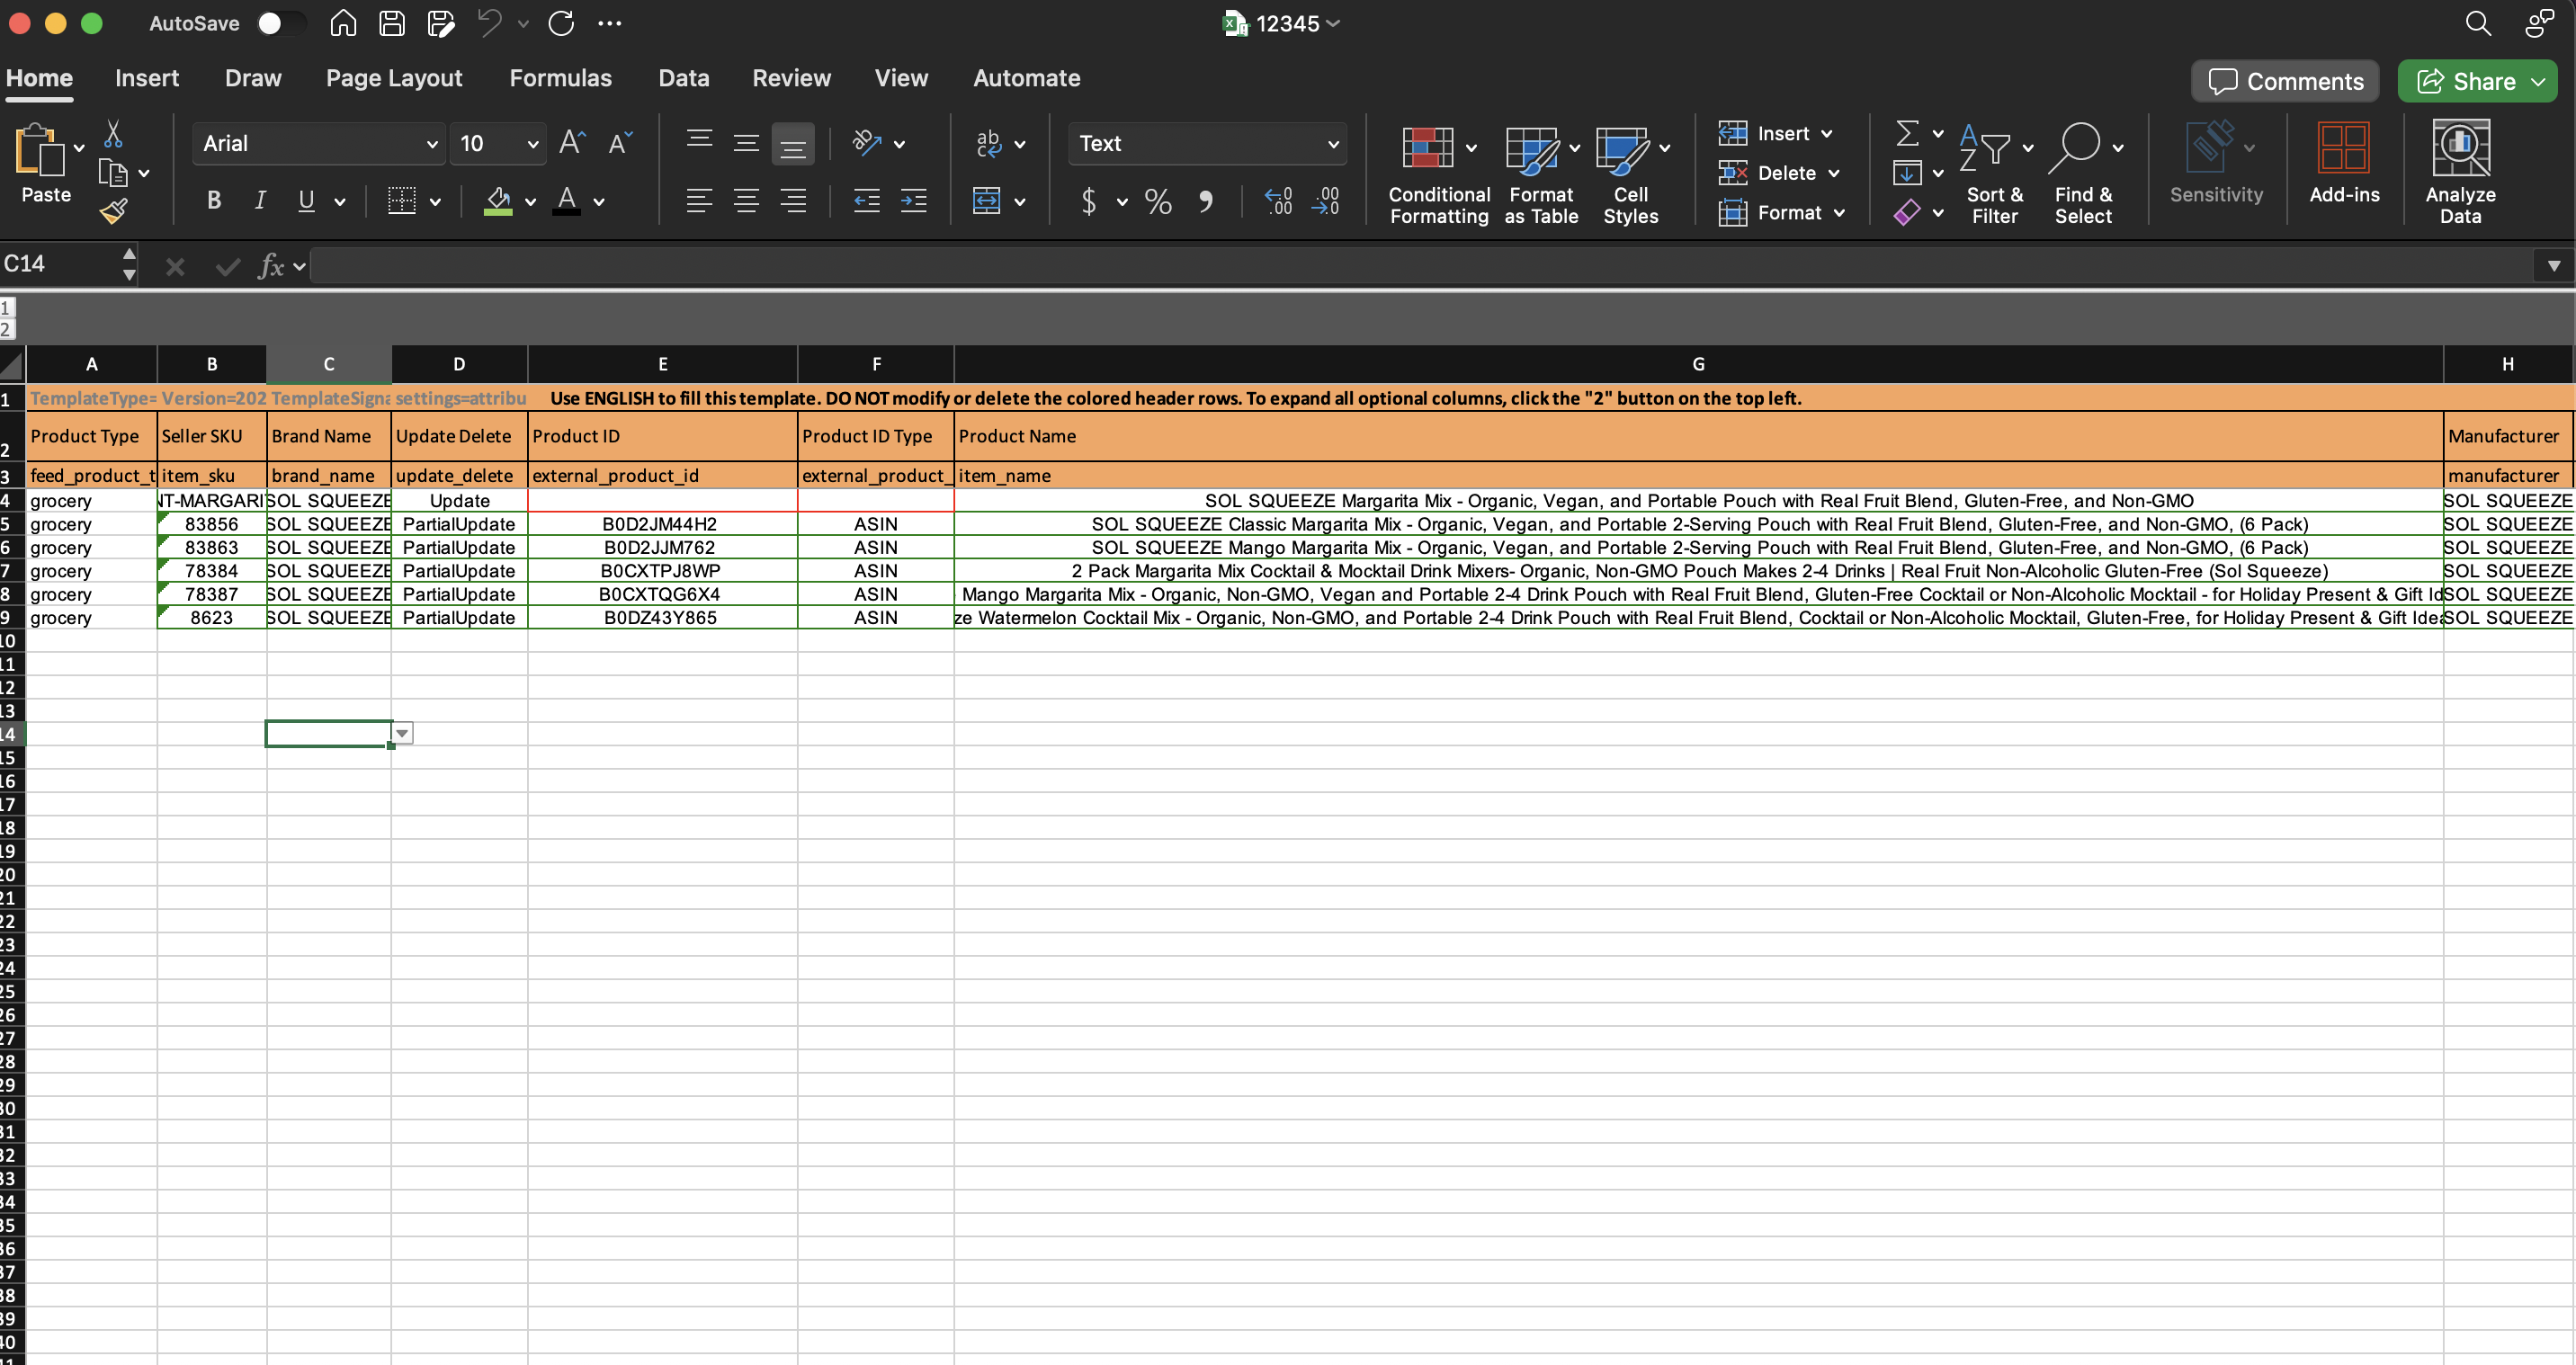Open the Data tab

pyautogui.click(x=684, y=78)
